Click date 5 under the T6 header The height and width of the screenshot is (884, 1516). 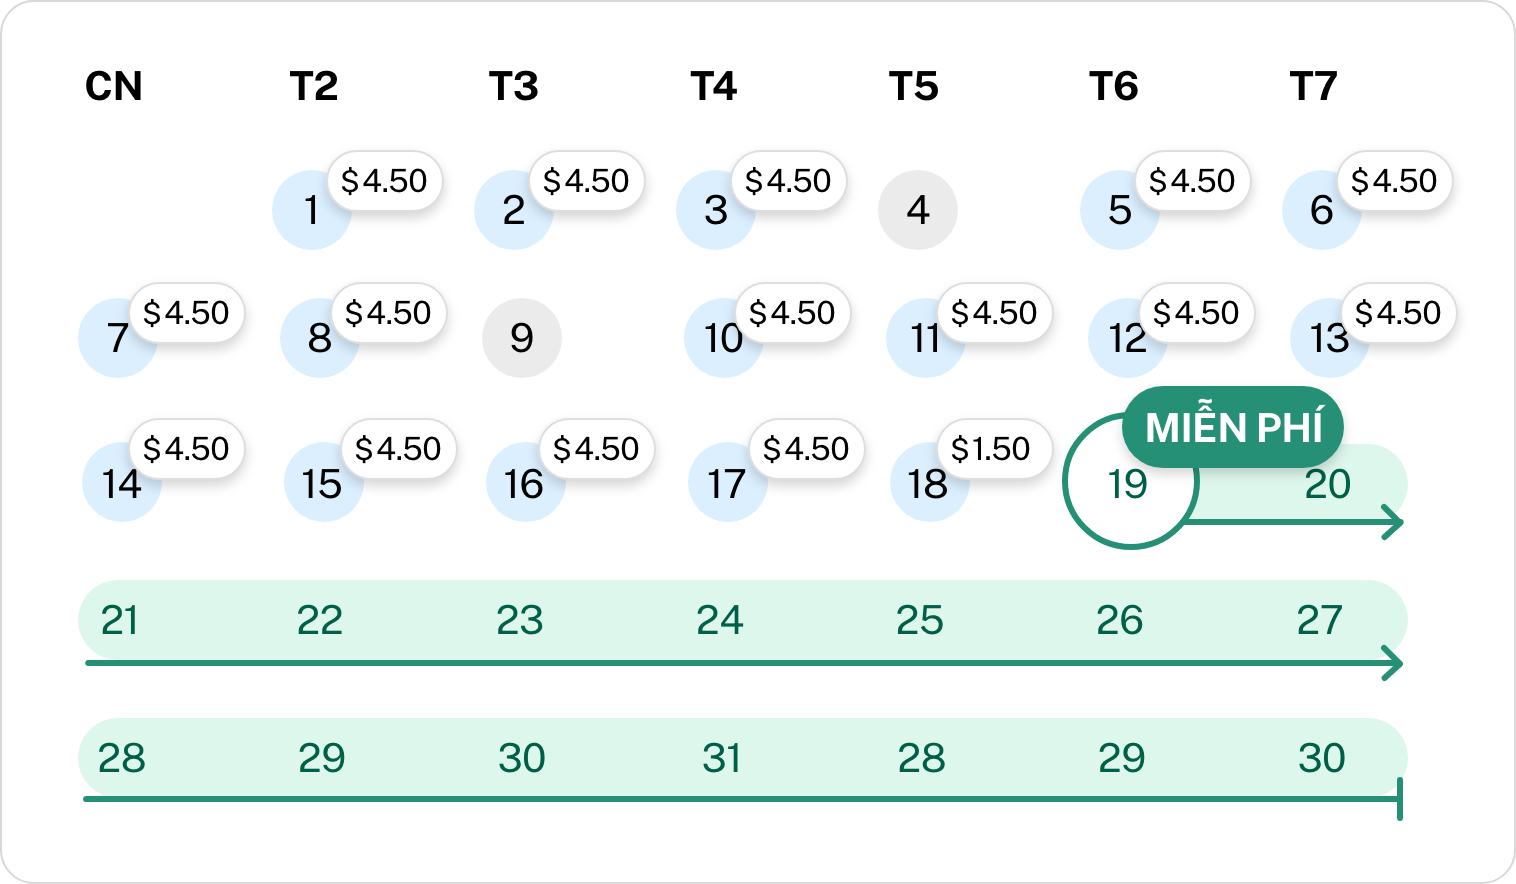click(1119, 210)
